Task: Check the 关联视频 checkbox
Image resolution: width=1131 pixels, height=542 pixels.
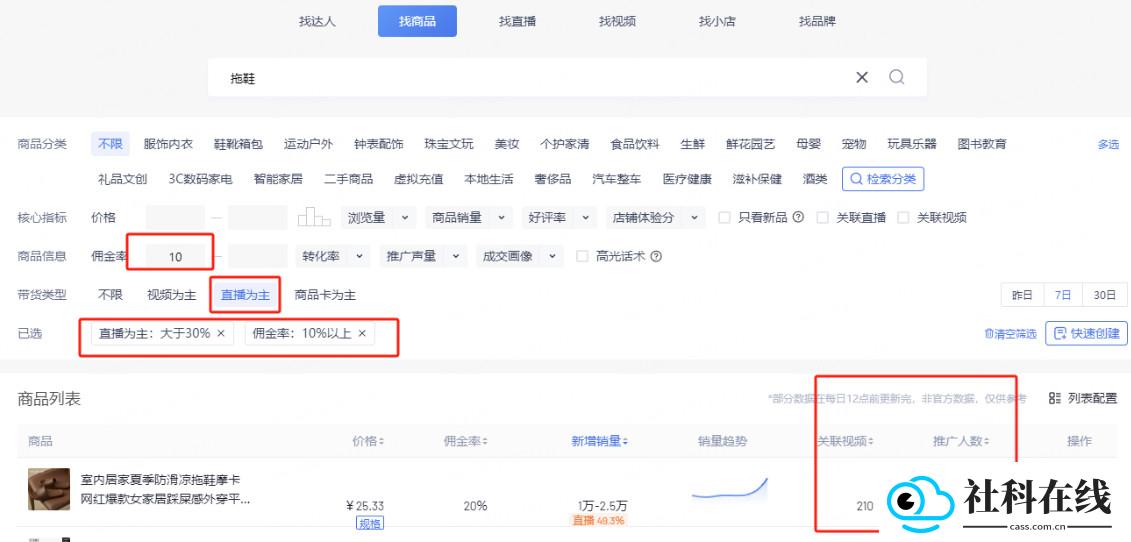Action: (x=902, y=217)
